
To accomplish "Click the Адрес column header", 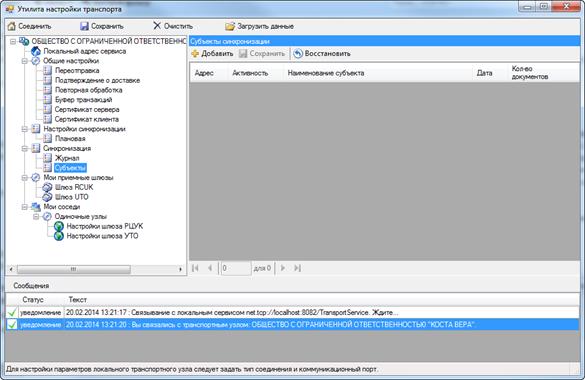I will tap(208, 73).
